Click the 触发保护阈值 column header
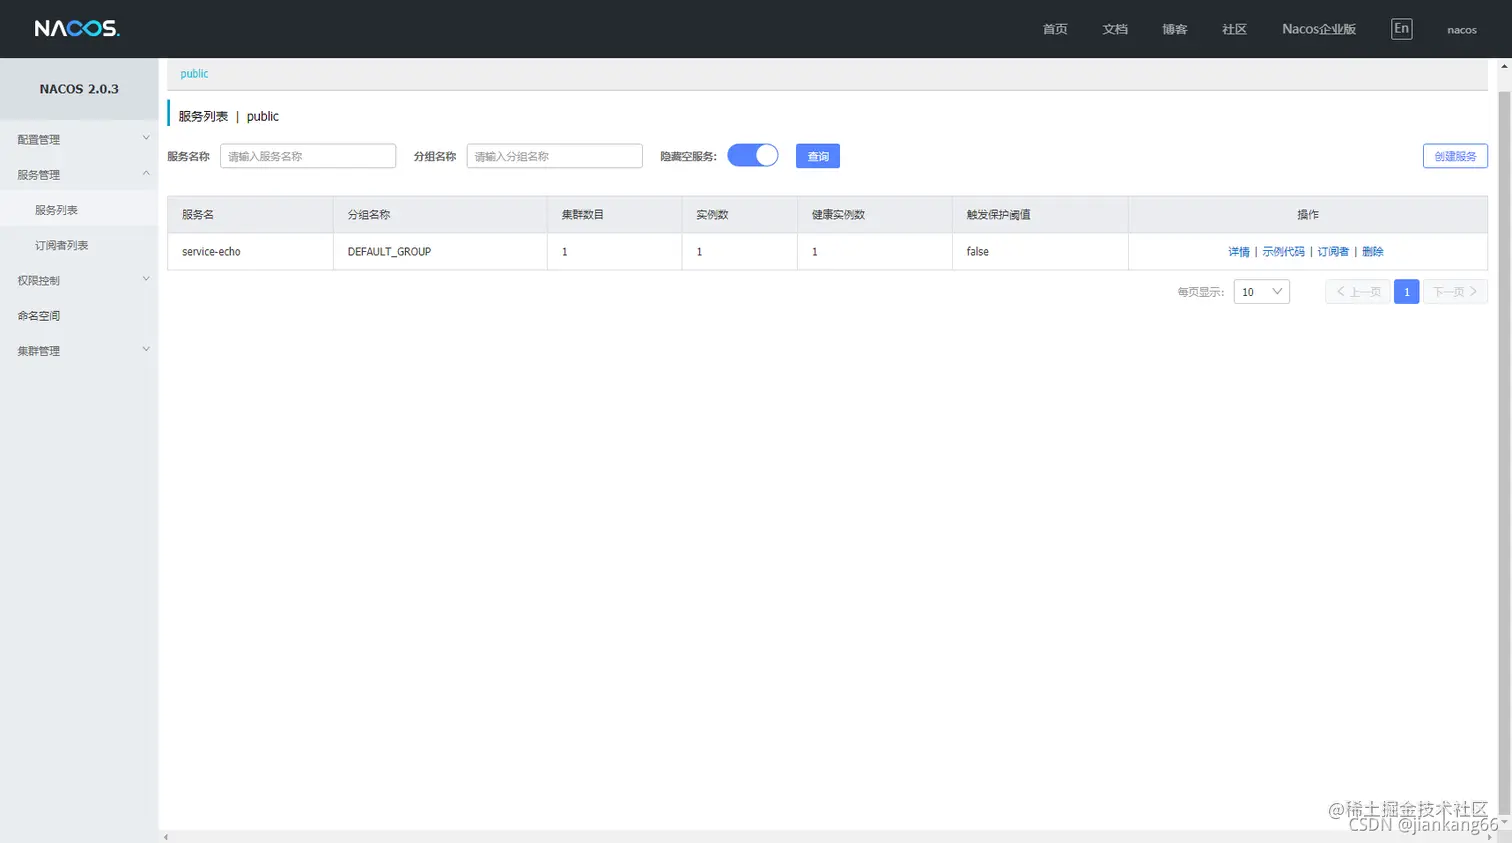Viewport: 1512px width, 843px height. point(1040,215)
